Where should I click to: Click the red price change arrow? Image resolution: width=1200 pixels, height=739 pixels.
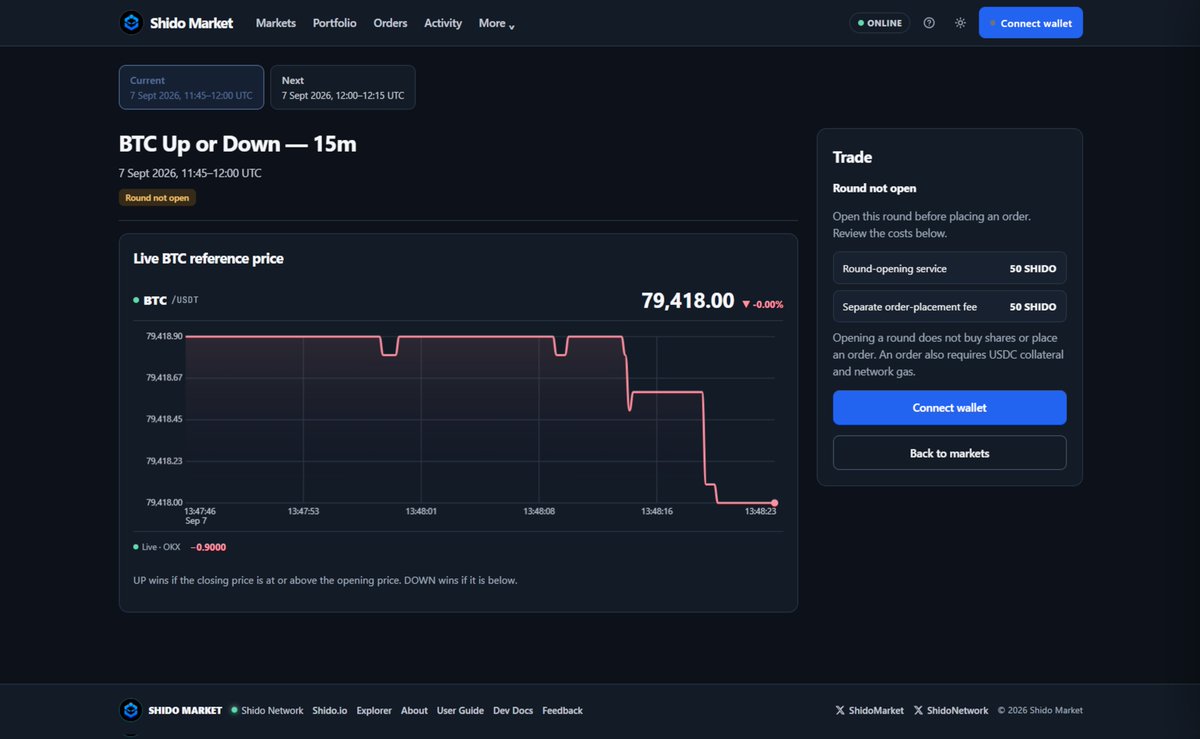pyautogui.click(x=746, y=304)
